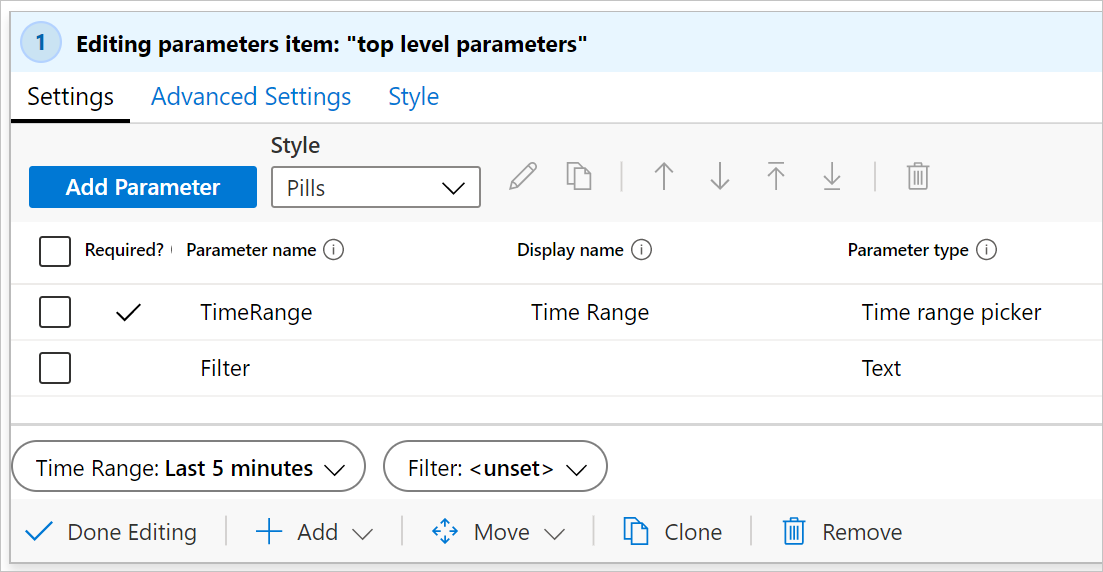
Task: Click the pencil edit parameter icon
Action: [523, 177]
